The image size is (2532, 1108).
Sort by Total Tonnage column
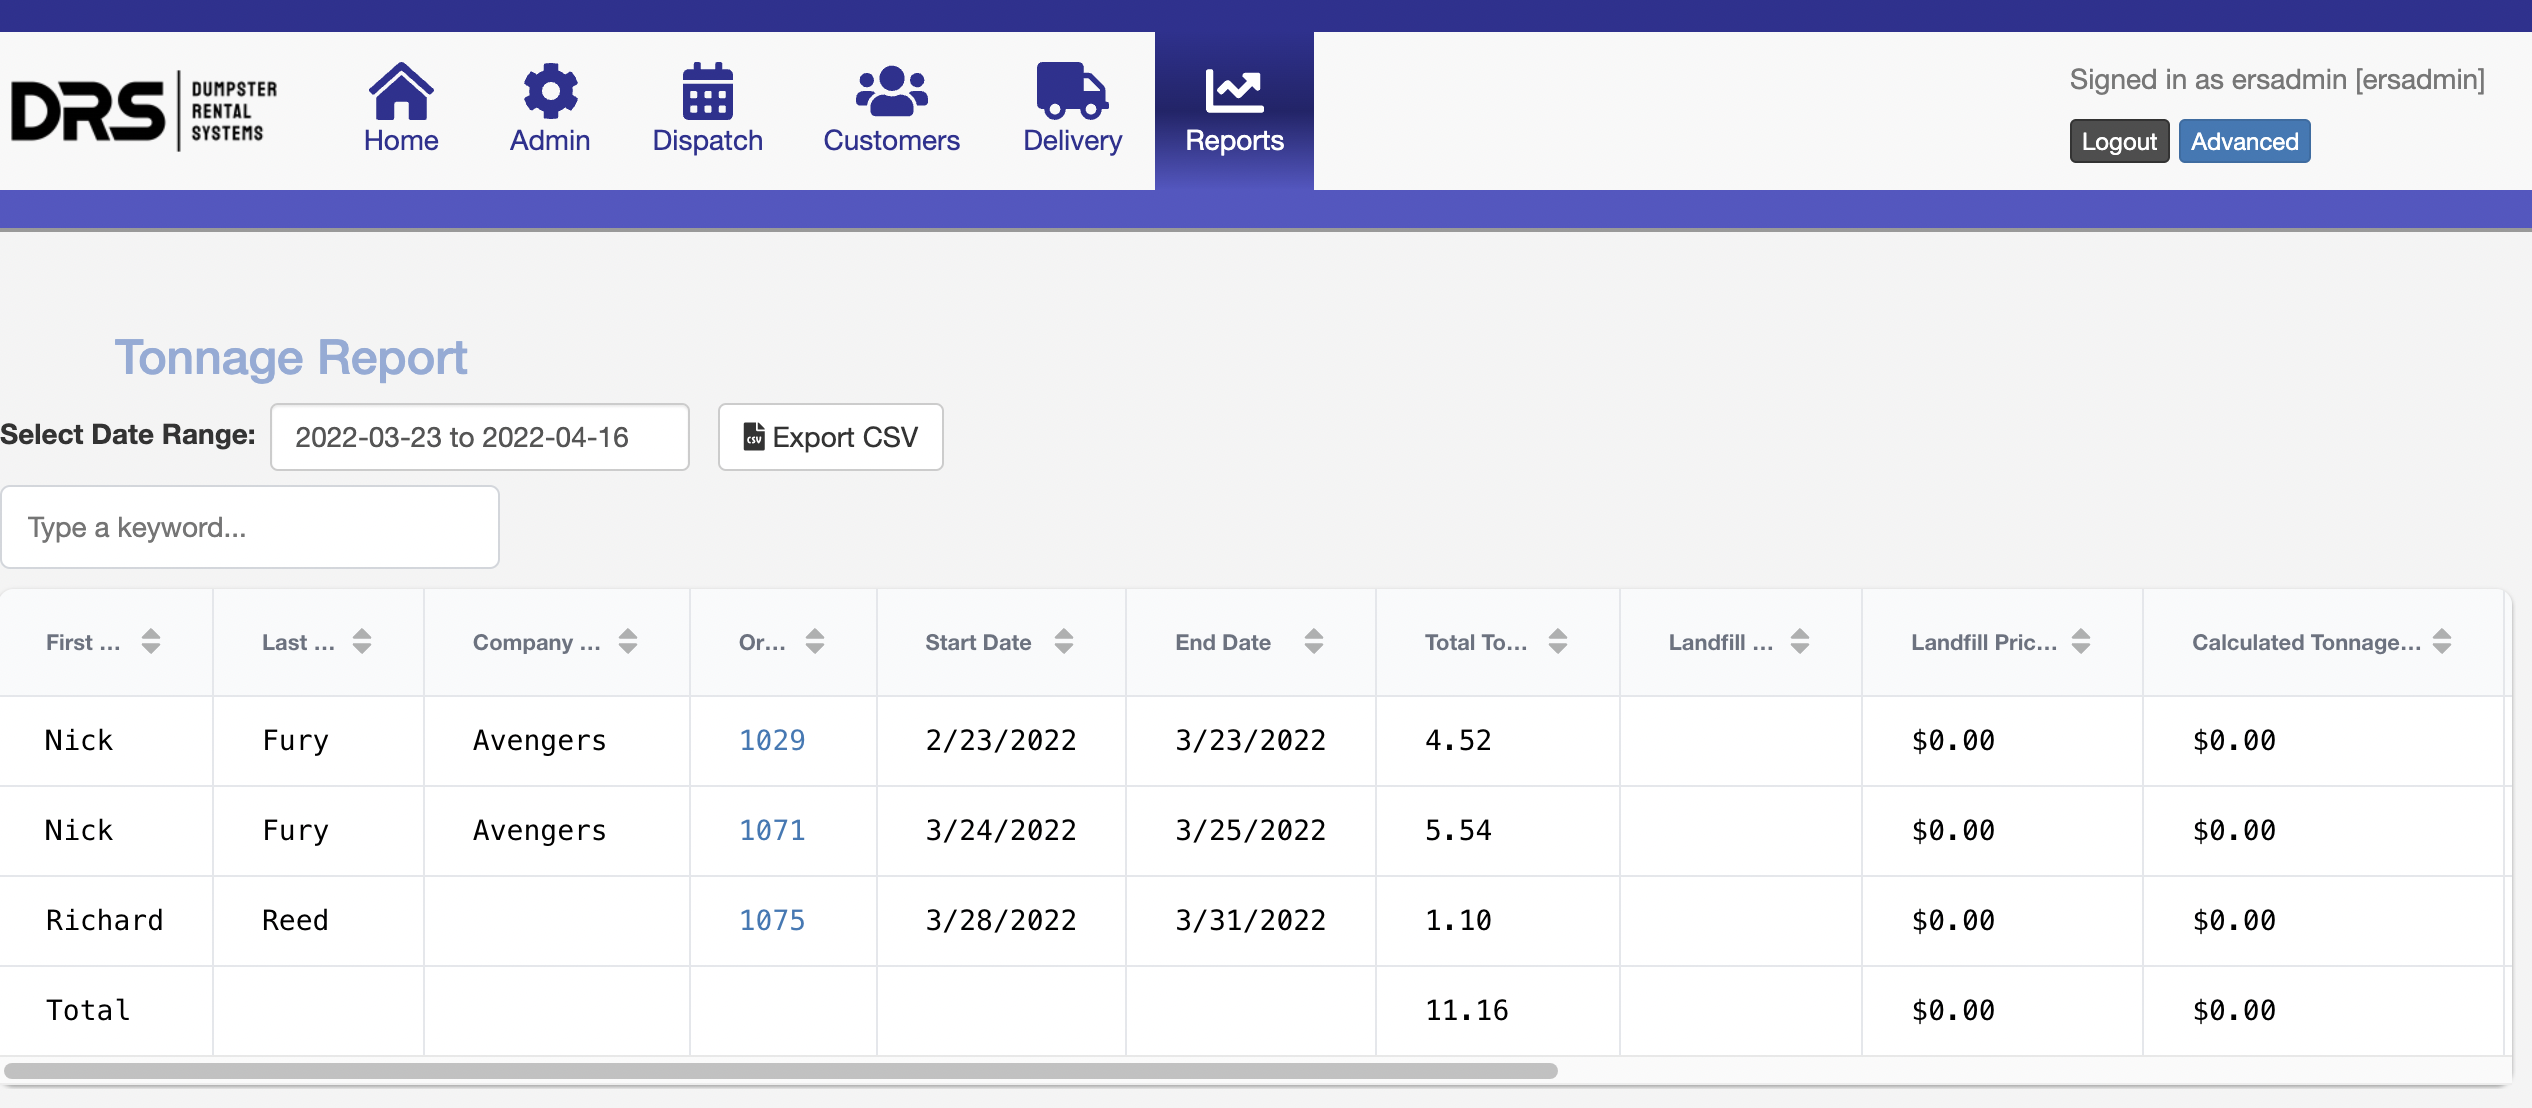tap(1558, 641)
